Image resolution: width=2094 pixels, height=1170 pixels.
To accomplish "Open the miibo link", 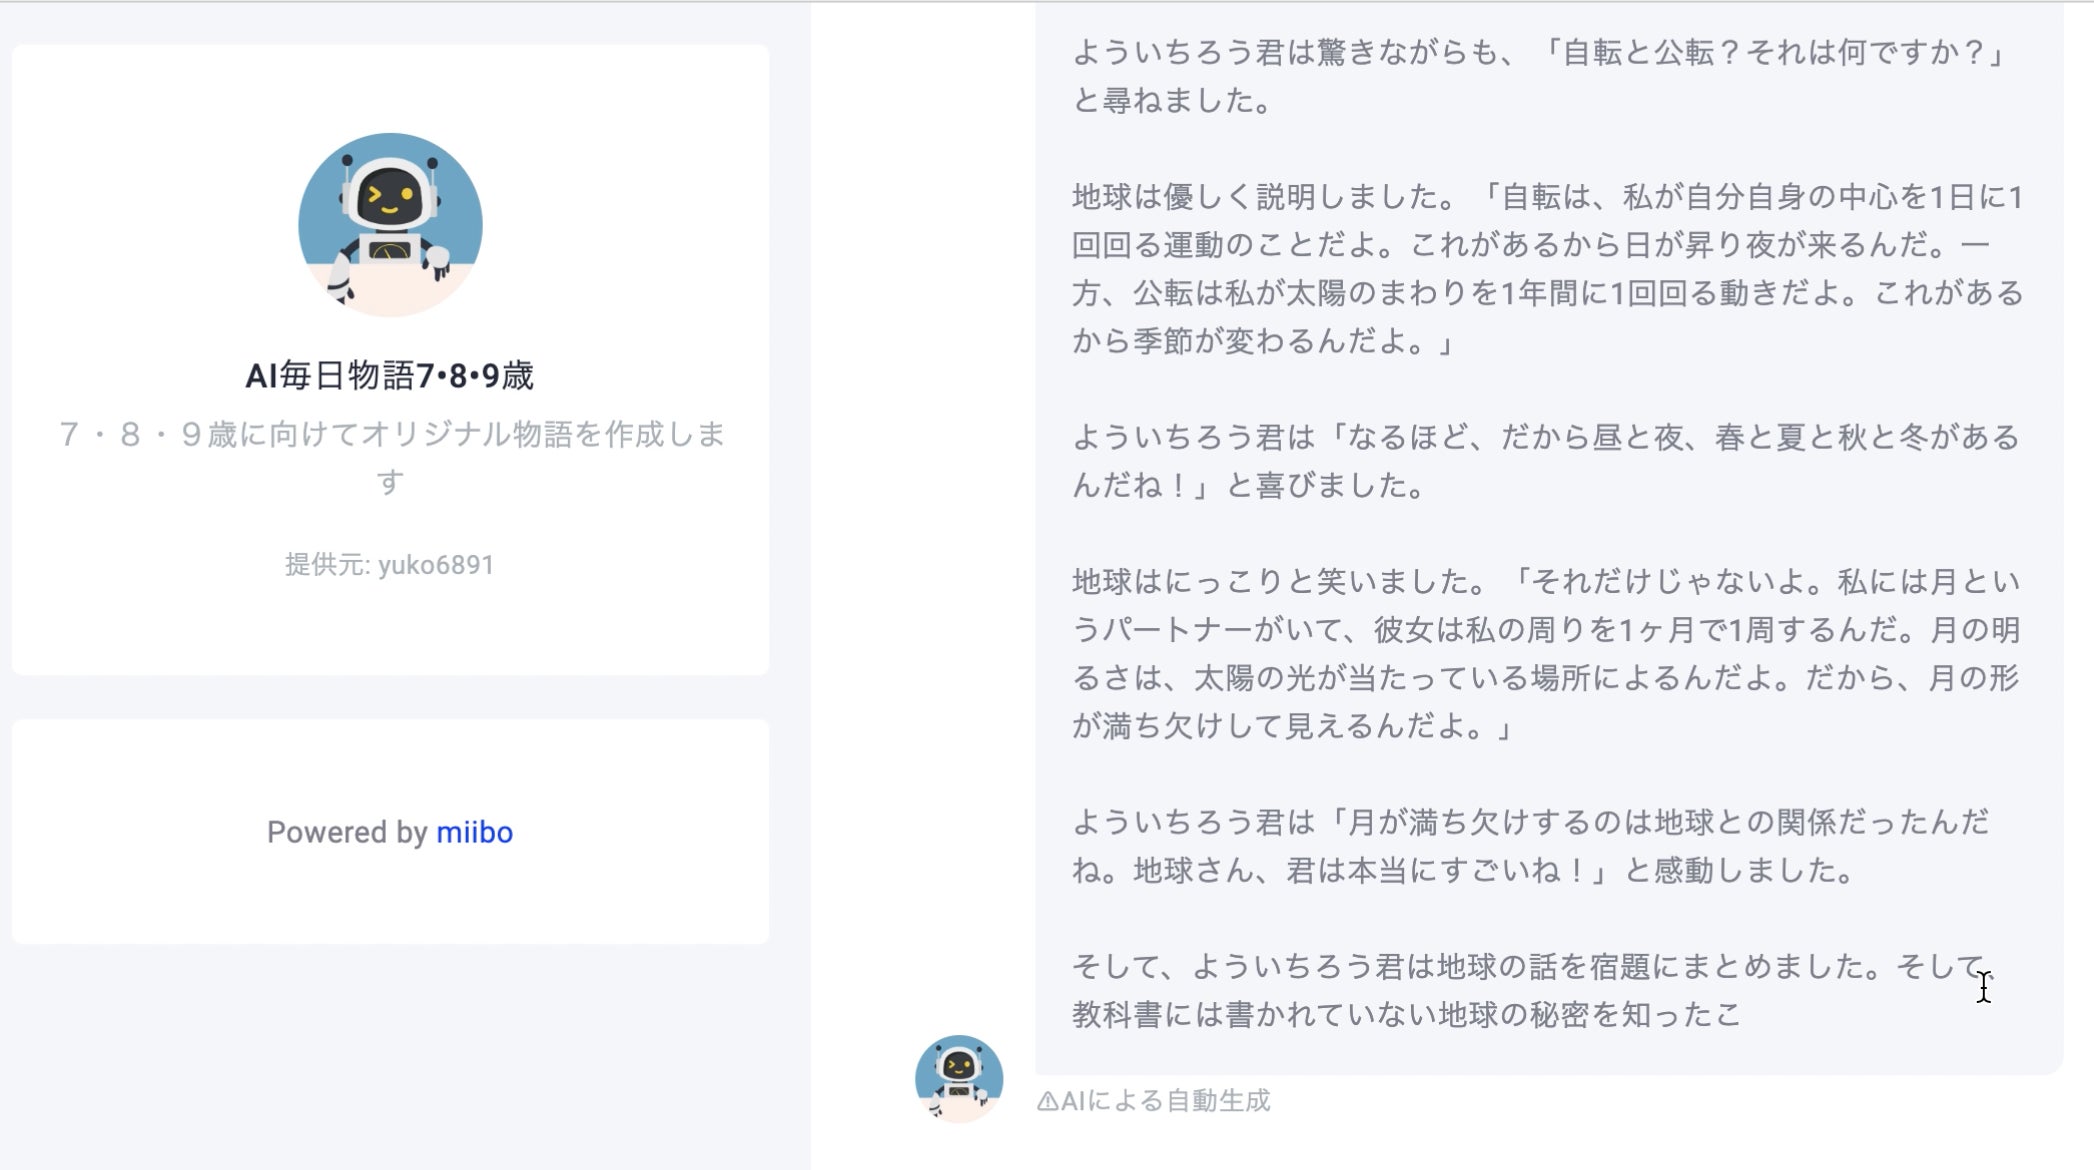I will coord(474,832).
